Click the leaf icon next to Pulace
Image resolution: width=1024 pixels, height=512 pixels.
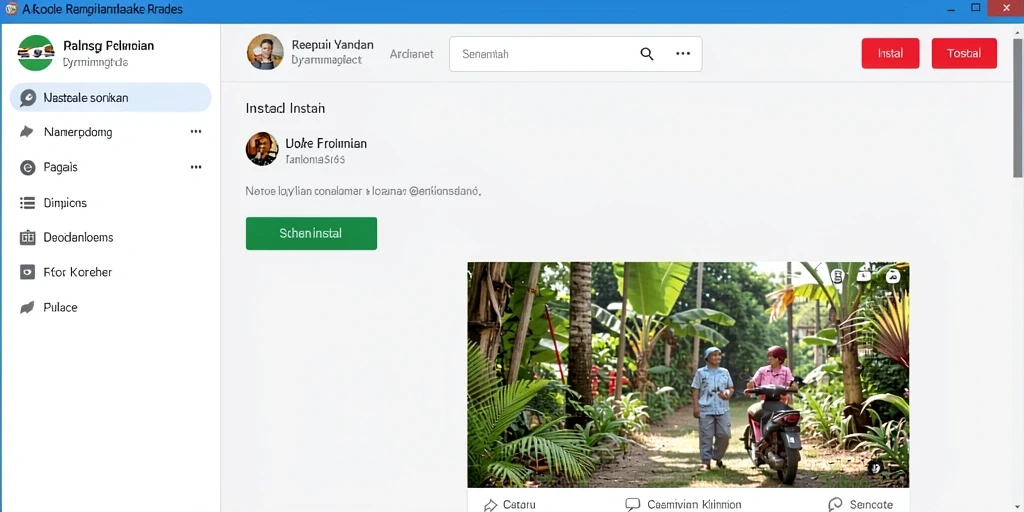click(27, 307)
